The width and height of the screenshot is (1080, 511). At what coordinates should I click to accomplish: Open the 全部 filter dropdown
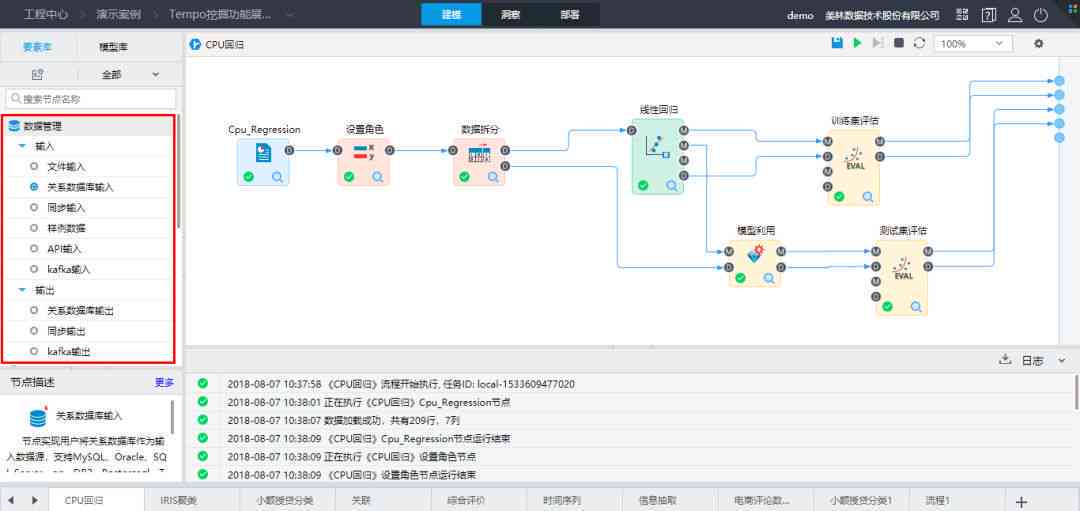click(x=130, y=74)
